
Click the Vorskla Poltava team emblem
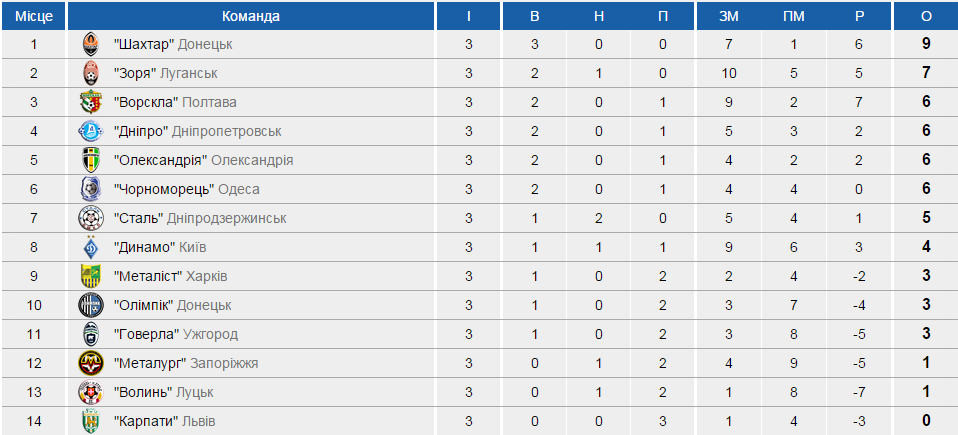point(91,102)
